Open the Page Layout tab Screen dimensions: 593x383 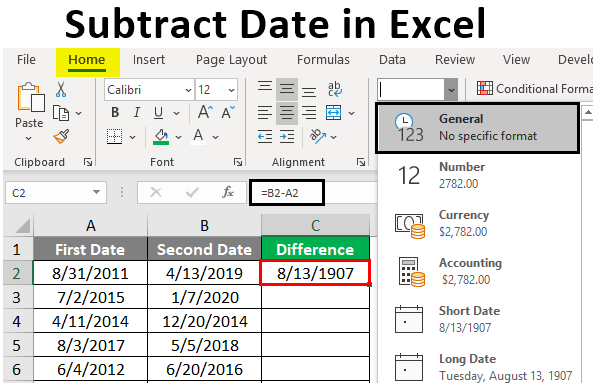click(231, 60)
